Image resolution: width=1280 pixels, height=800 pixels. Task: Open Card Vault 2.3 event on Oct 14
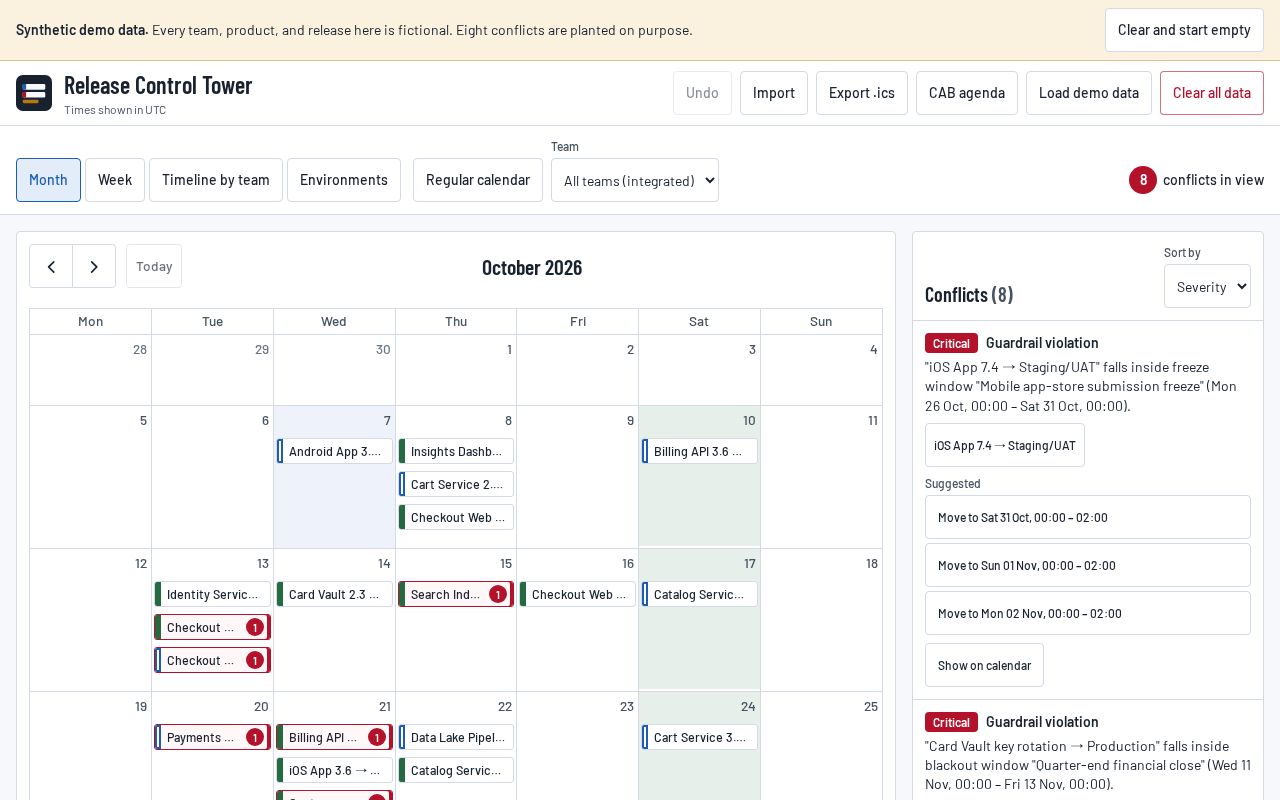point(335,594)
